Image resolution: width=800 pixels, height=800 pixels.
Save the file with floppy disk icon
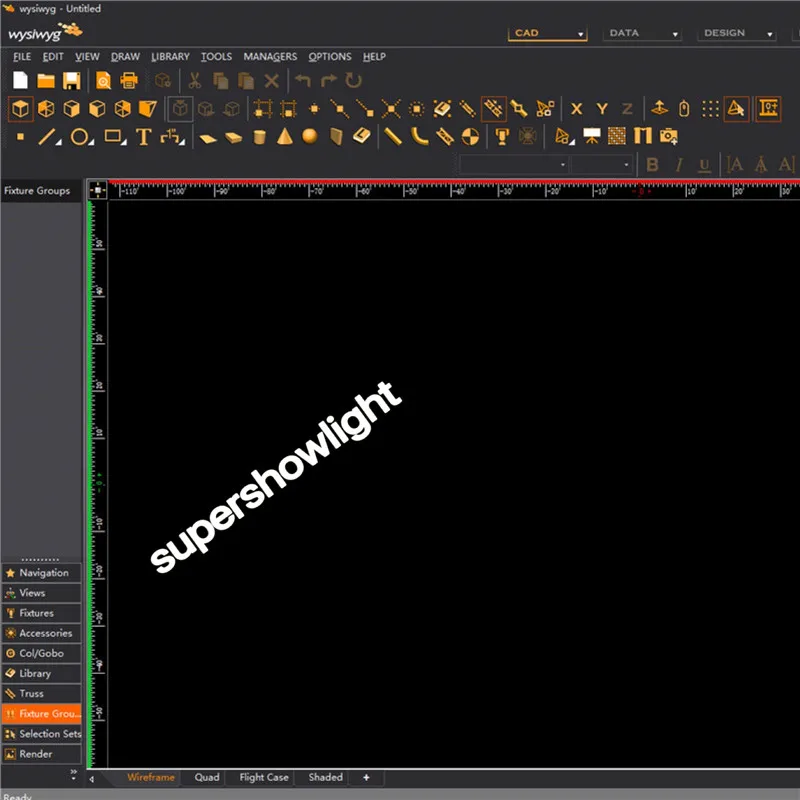pos(71,81)
